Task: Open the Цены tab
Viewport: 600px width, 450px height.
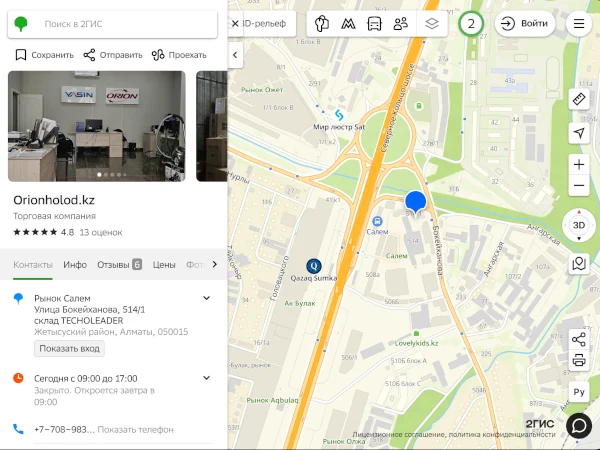Action: (164, 265)
